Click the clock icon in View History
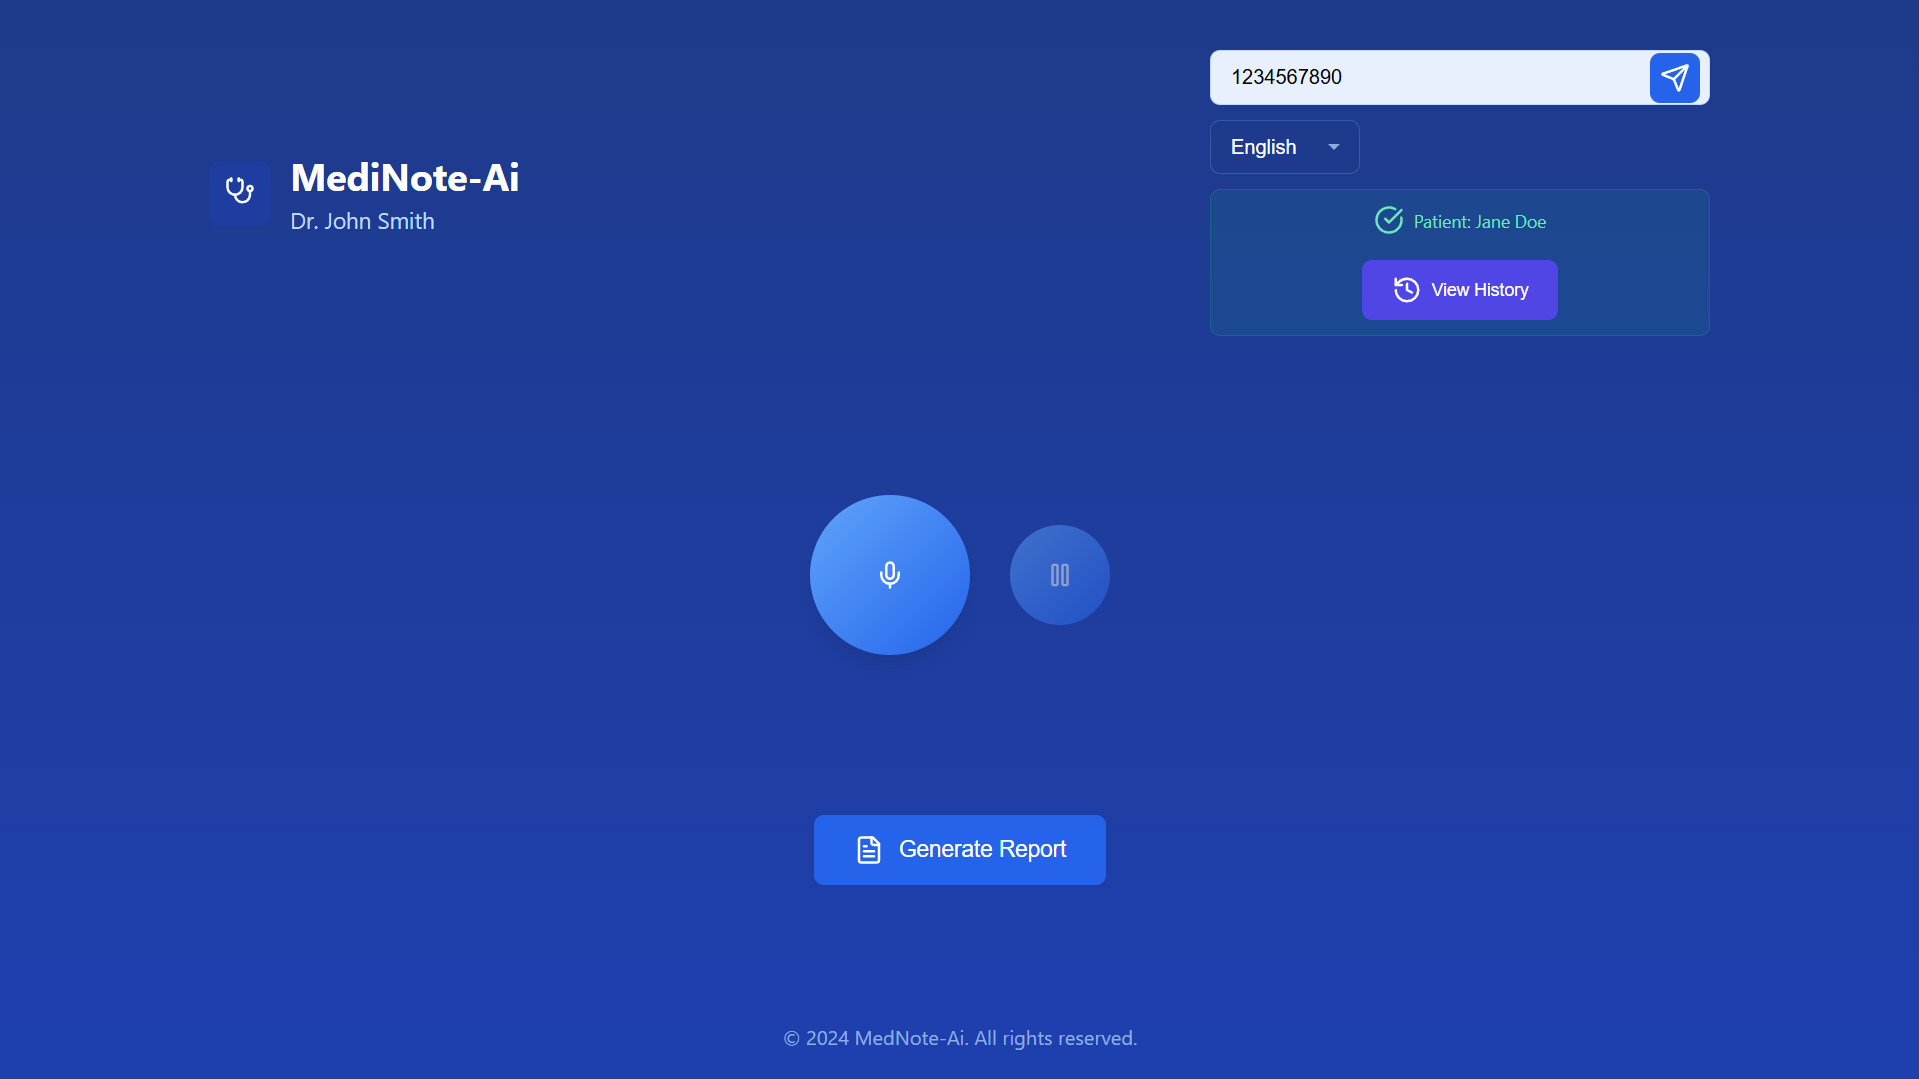The image size is (1919, 1079). click(1406, 290)
